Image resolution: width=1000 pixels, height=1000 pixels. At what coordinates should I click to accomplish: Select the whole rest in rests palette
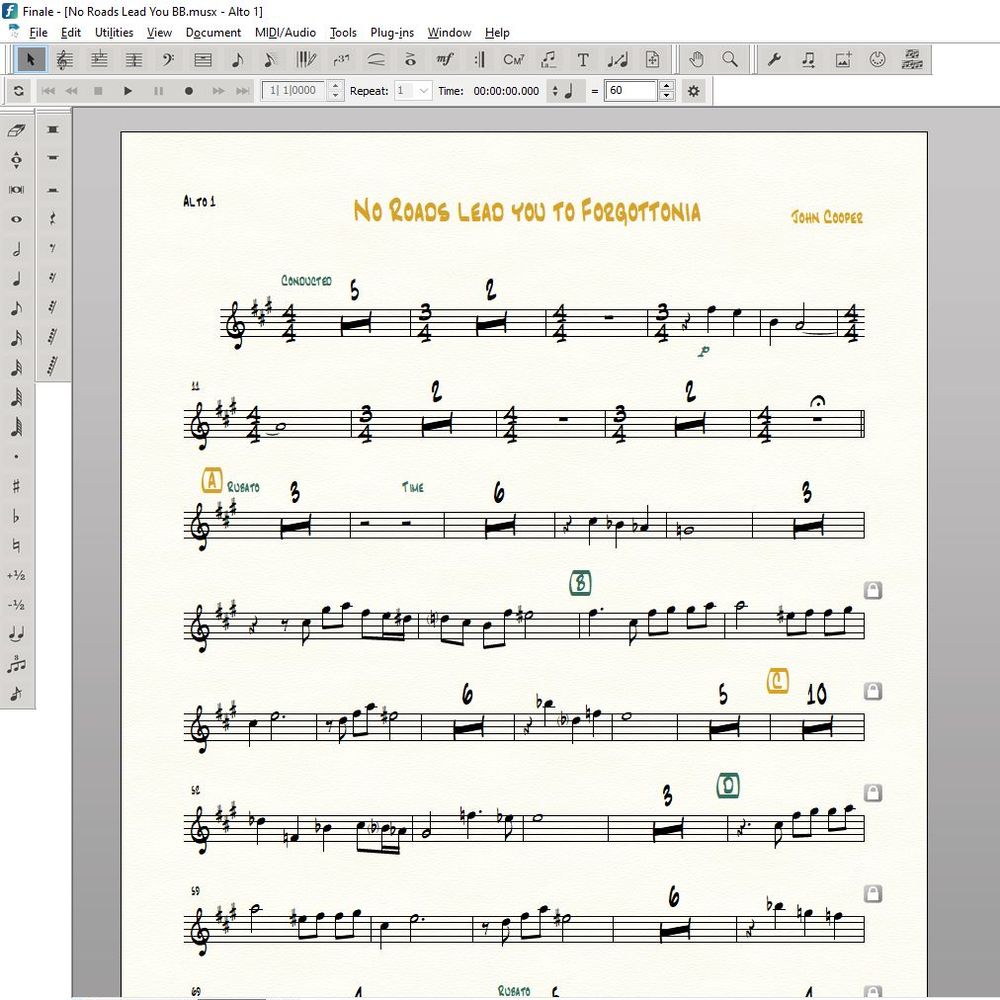[x=53, y=157]
